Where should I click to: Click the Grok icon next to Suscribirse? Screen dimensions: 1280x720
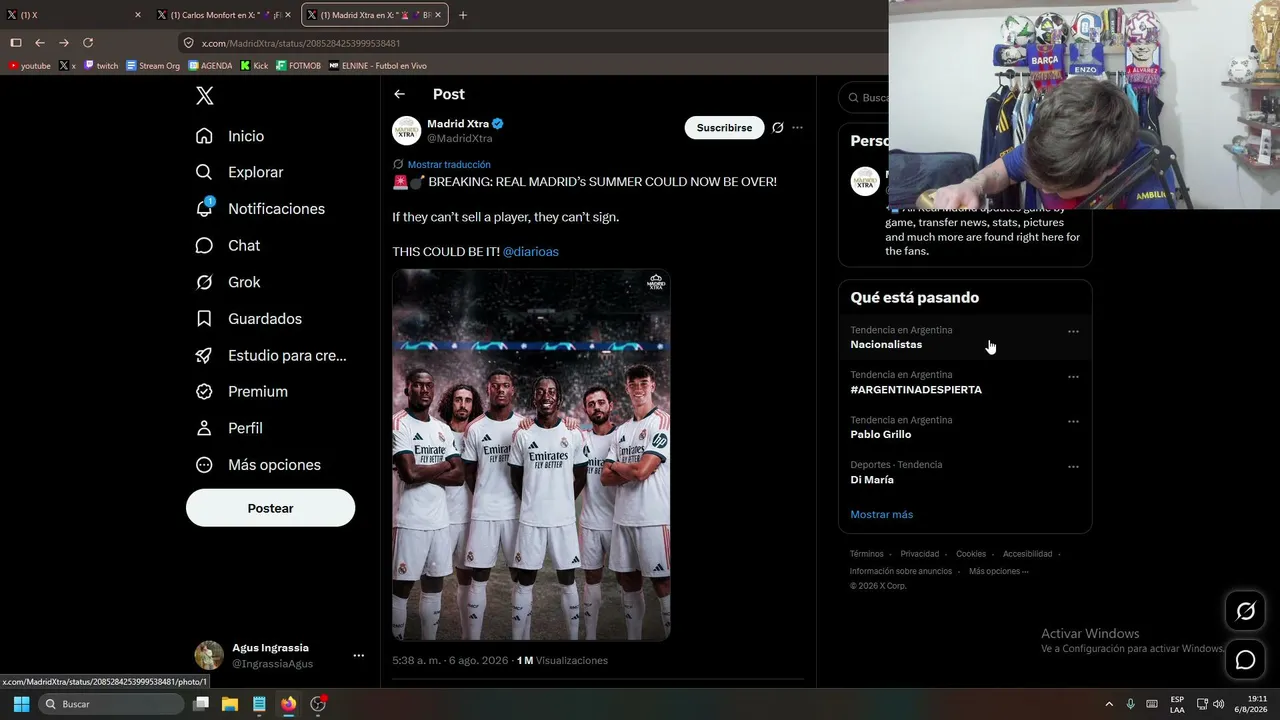click(x=777, y=128)
